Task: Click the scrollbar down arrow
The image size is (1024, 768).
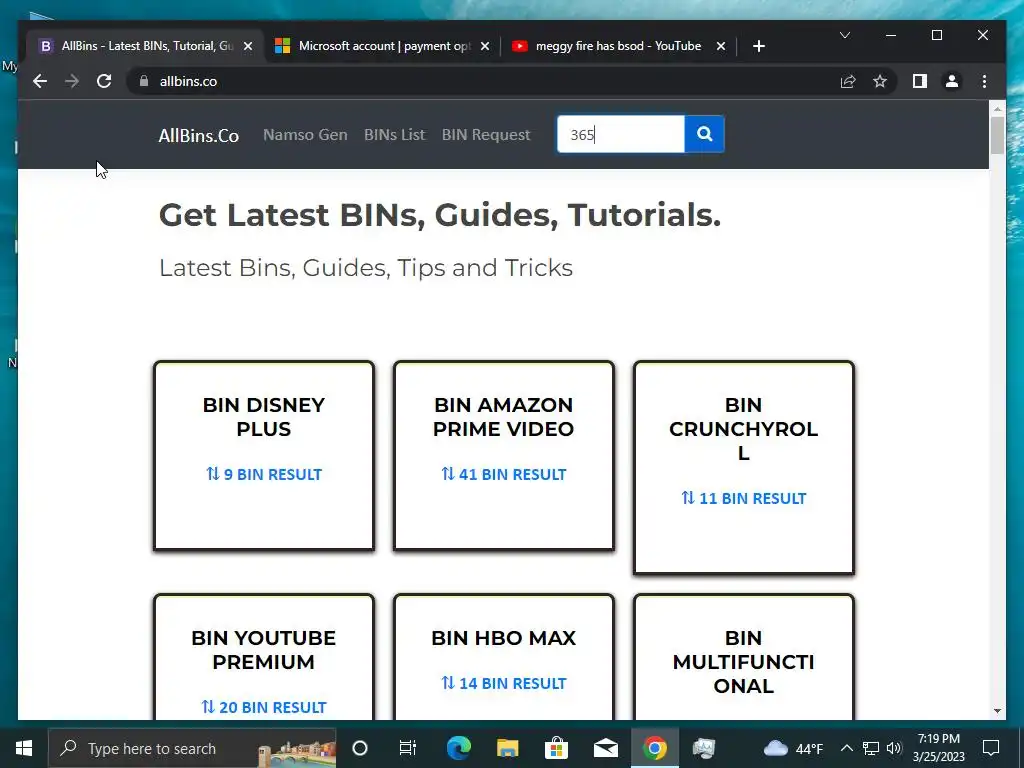Action: (x=997, y=711)
